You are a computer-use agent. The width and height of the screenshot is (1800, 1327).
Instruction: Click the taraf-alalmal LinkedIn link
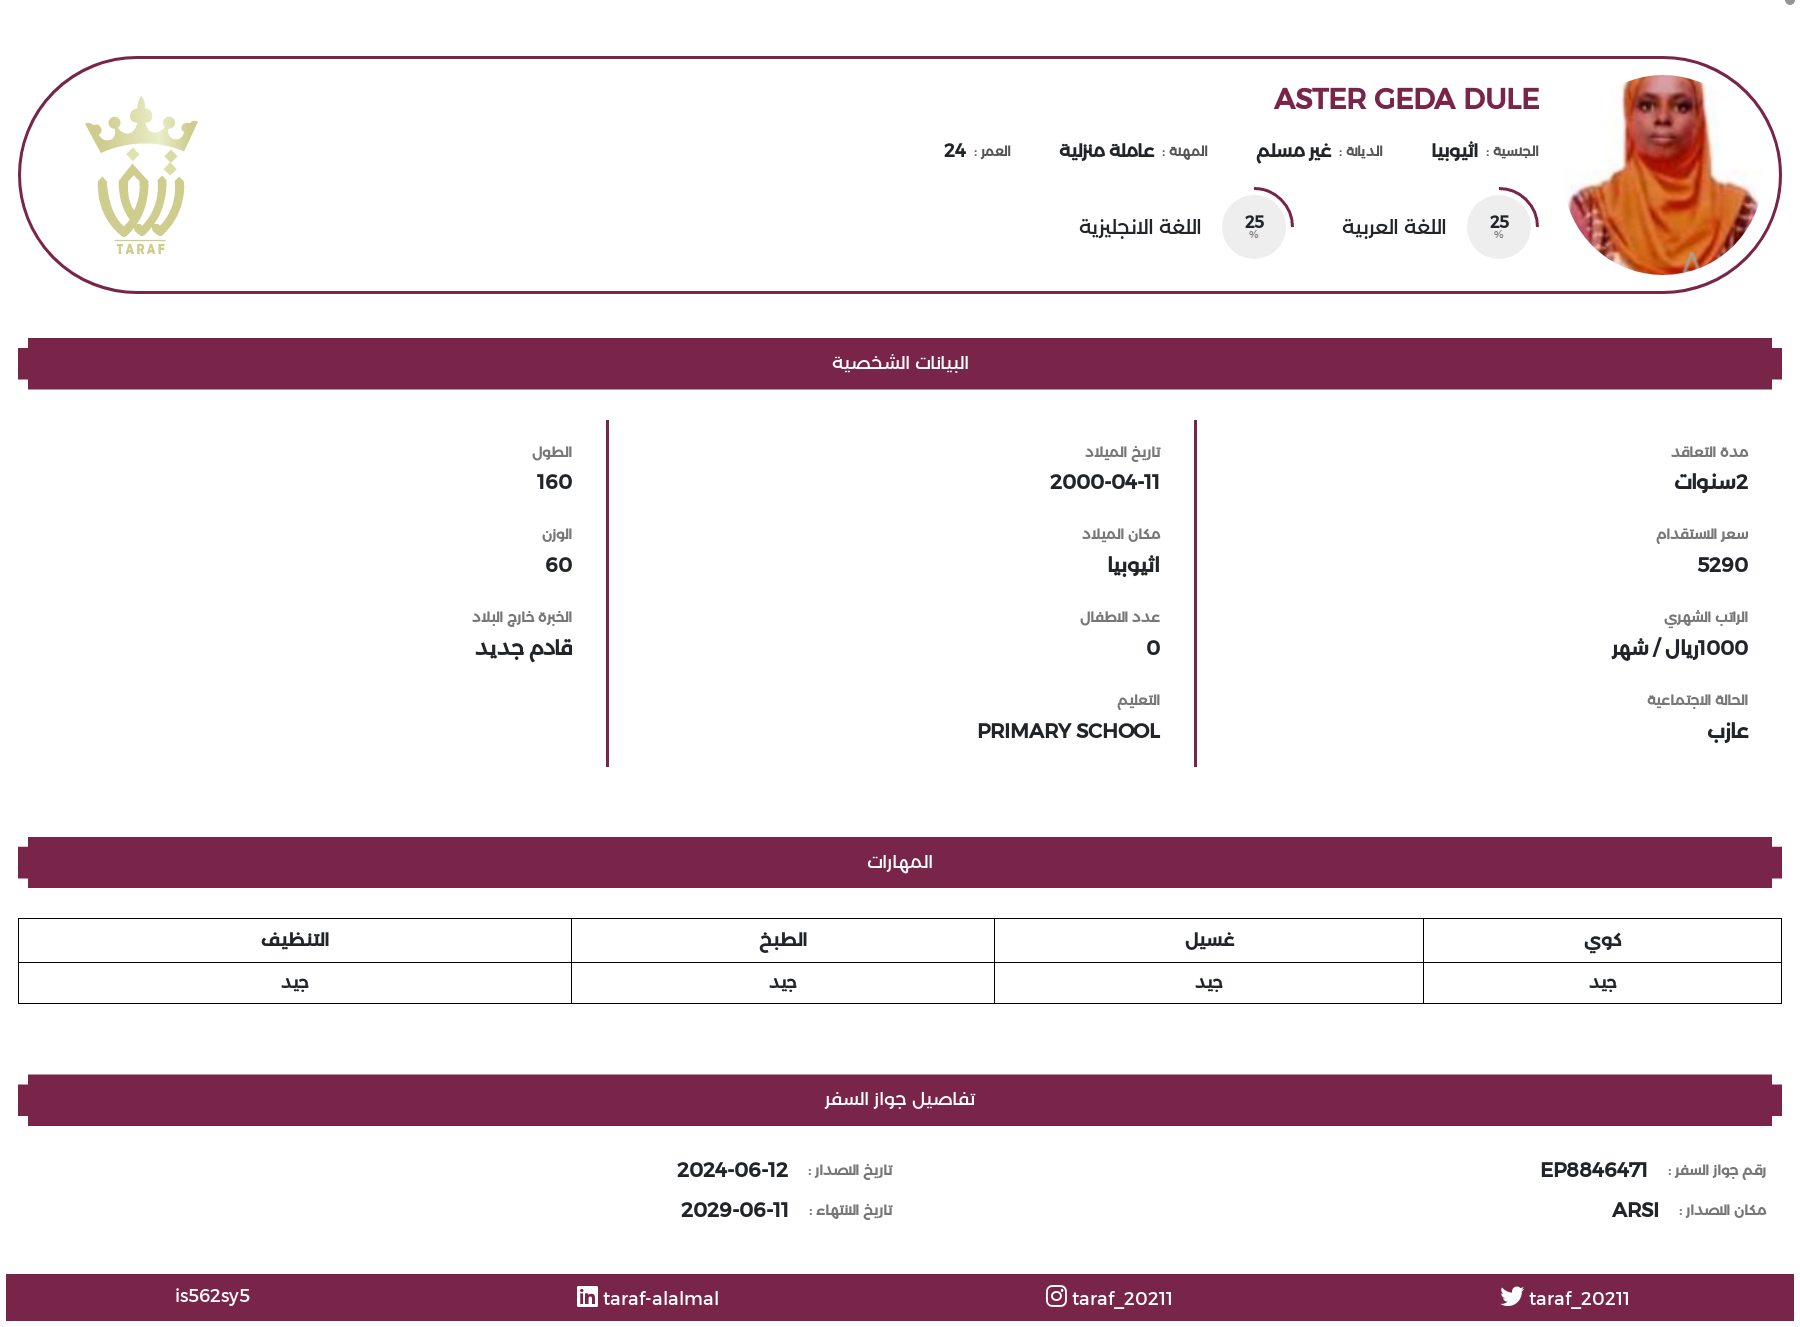[x=661, y=1298]
